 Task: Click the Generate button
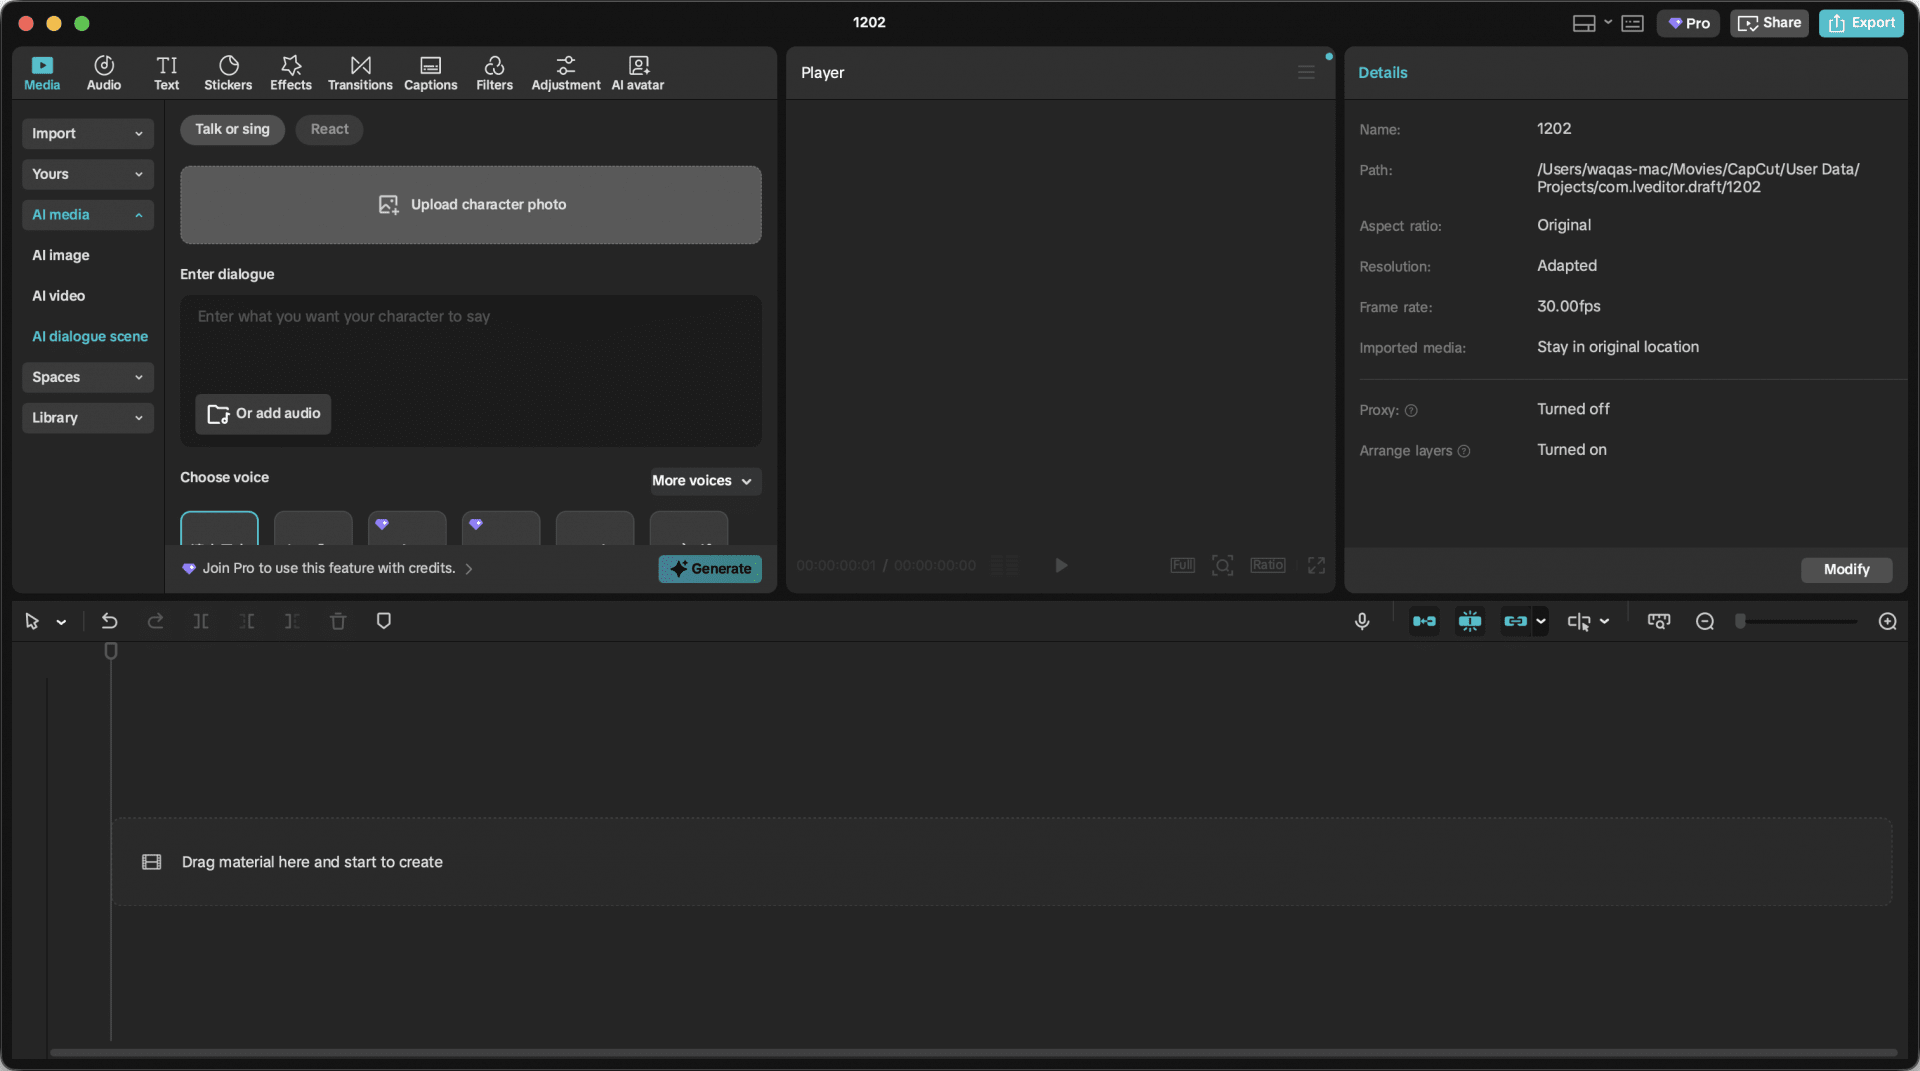tap(710, 569)
